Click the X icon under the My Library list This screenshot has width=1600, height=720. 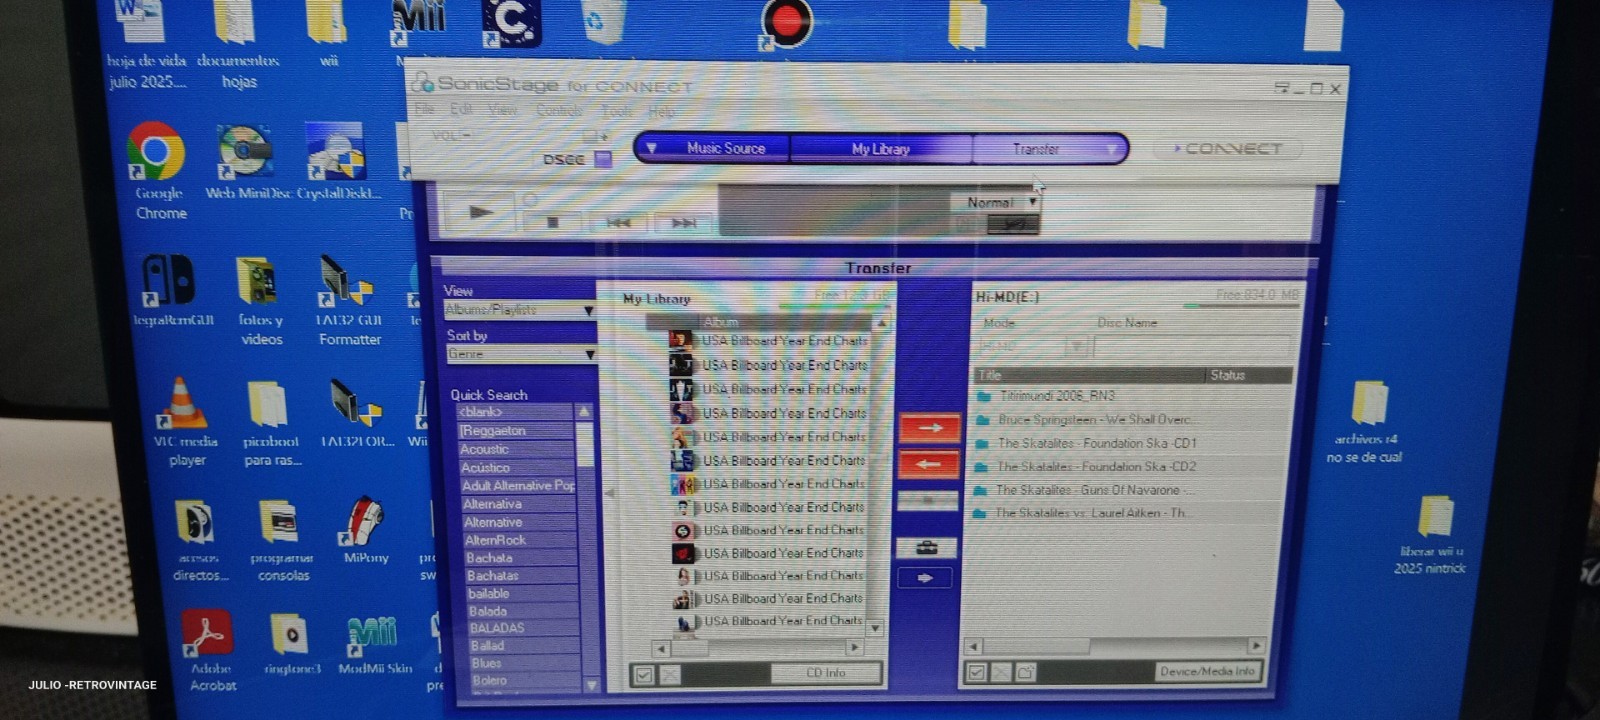[670, 675]
